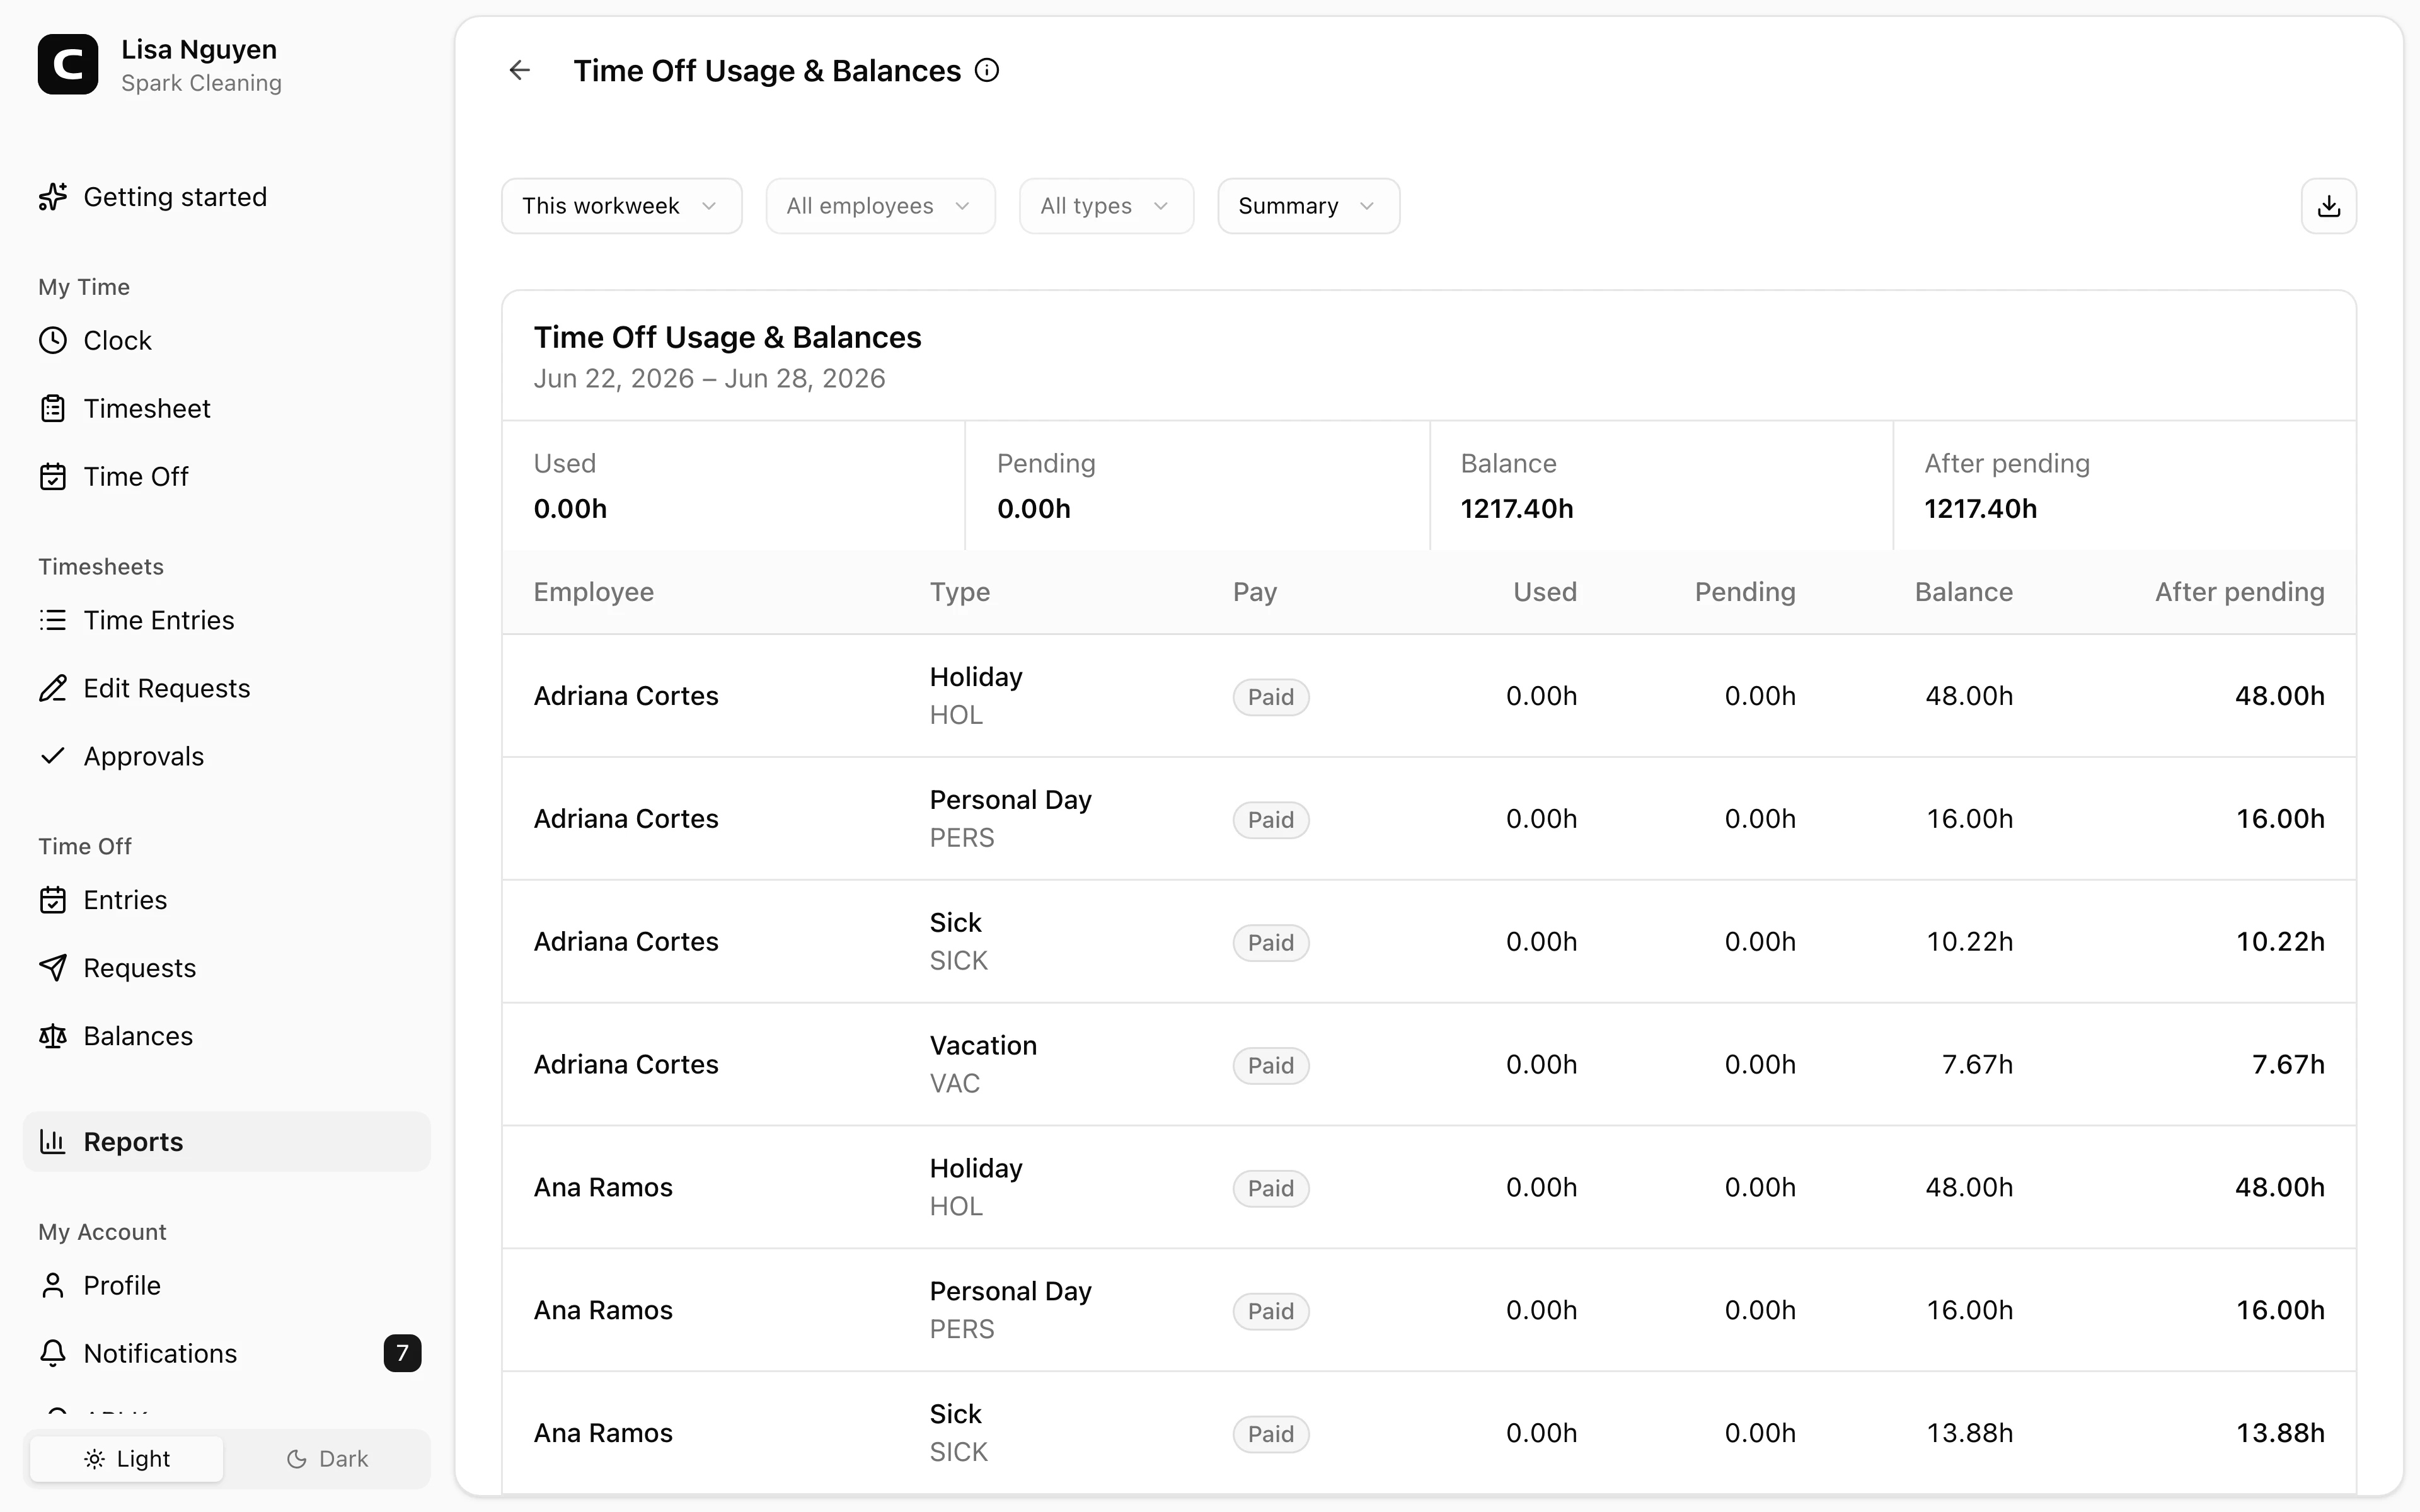Click the Spark Cleaning logo icon
Screen dimensions: 2420x1512
[x=68, y=64]
